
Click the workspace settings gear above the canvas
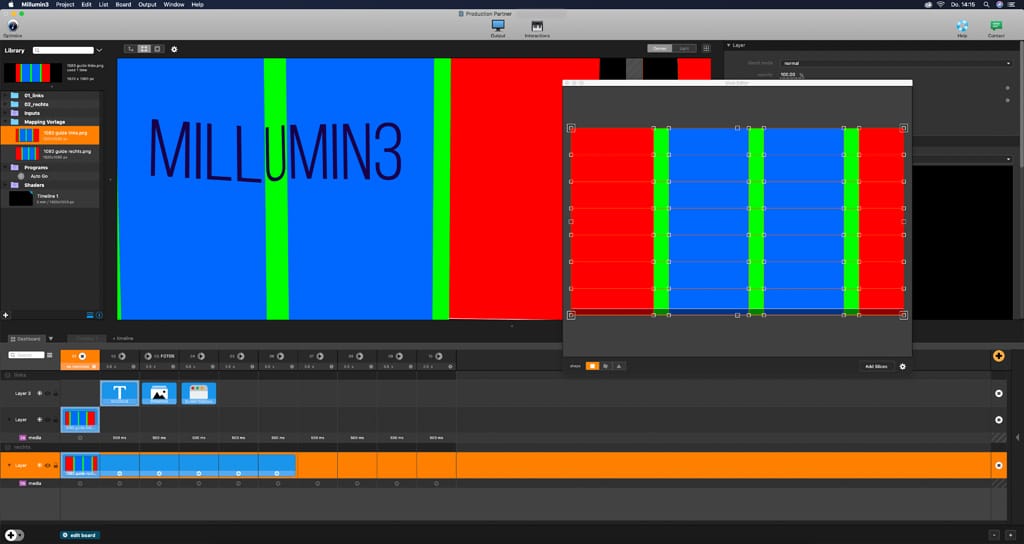point(174,49)
